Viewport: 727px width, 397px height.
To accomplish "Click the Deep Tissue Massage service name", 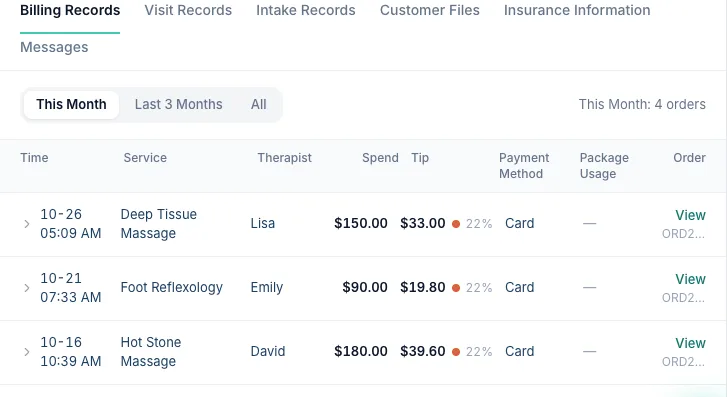I will [159, 224].
